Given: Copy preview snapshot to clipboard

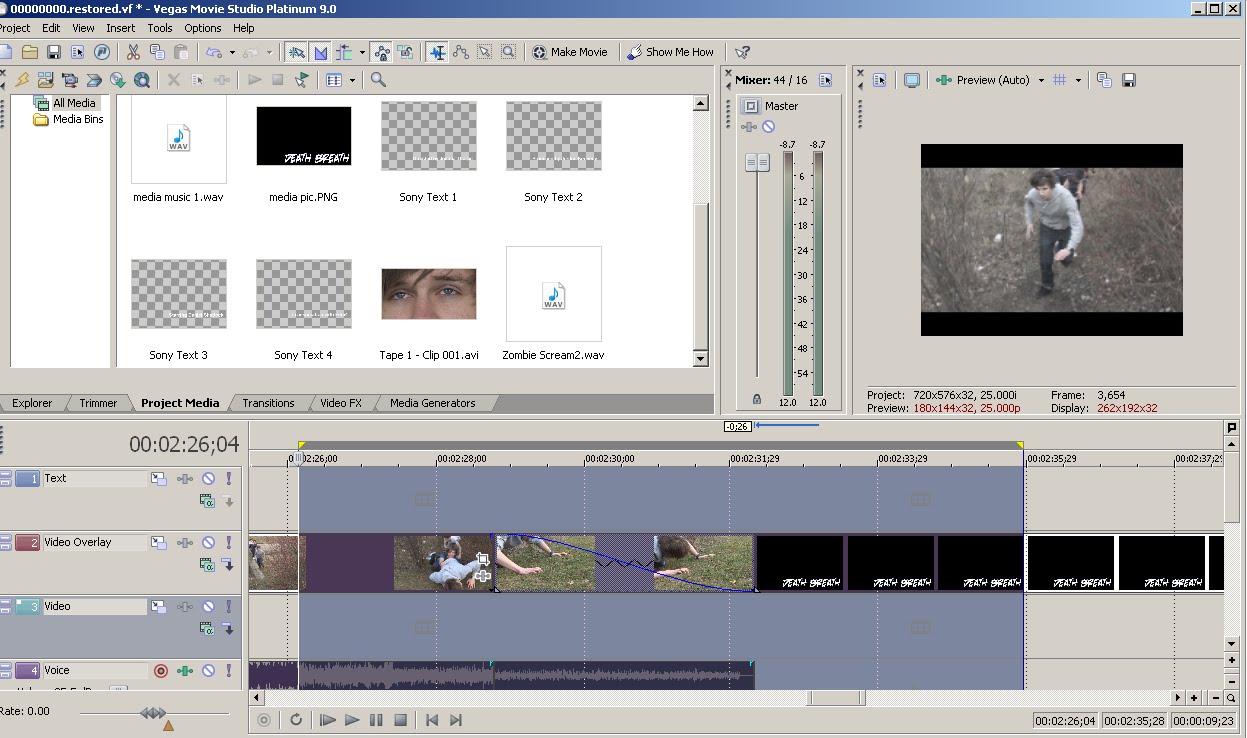Looking at the screenshot, I should click(1104, 80).
